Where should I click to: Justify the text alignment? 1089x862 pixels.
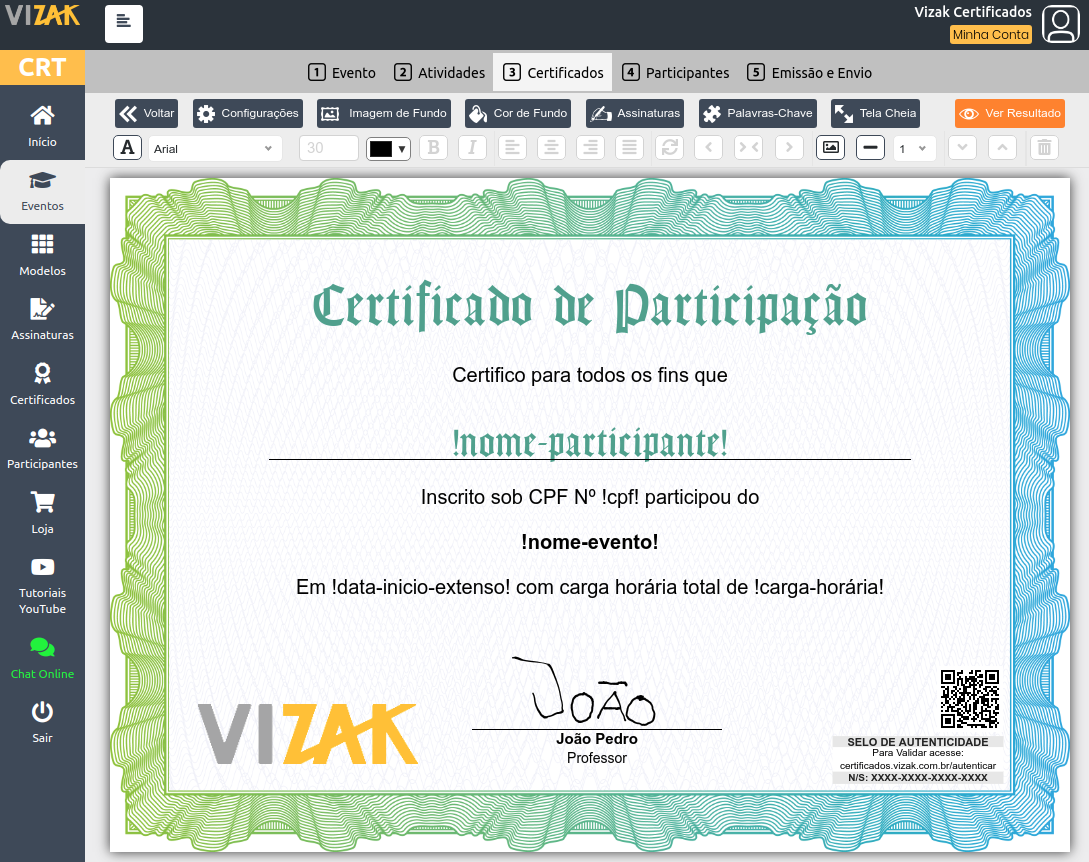coord(629,147)
